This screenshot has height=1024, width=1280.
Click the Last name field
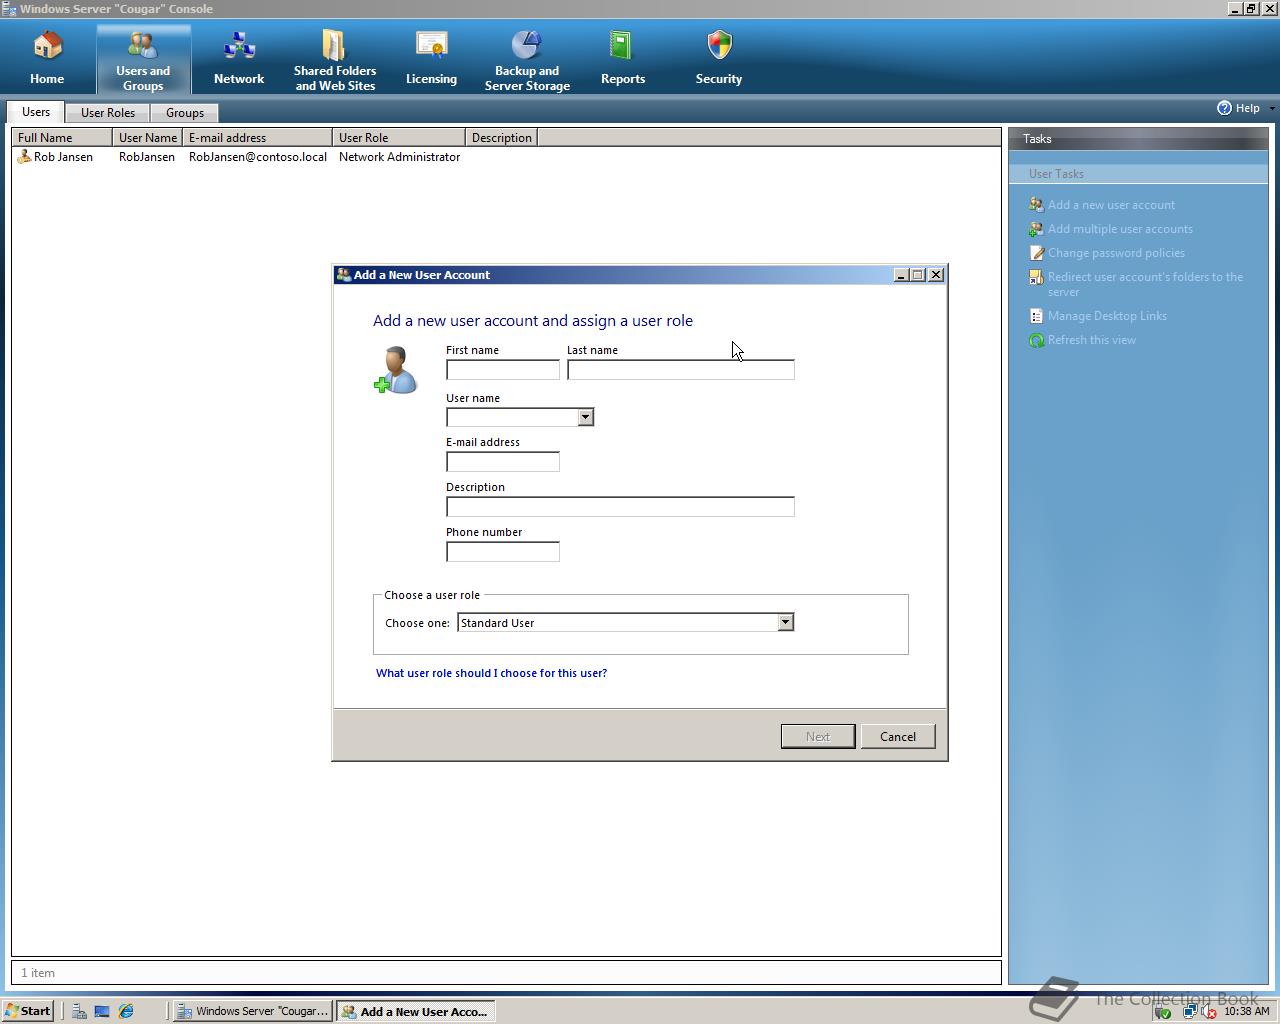coord(681,370)
